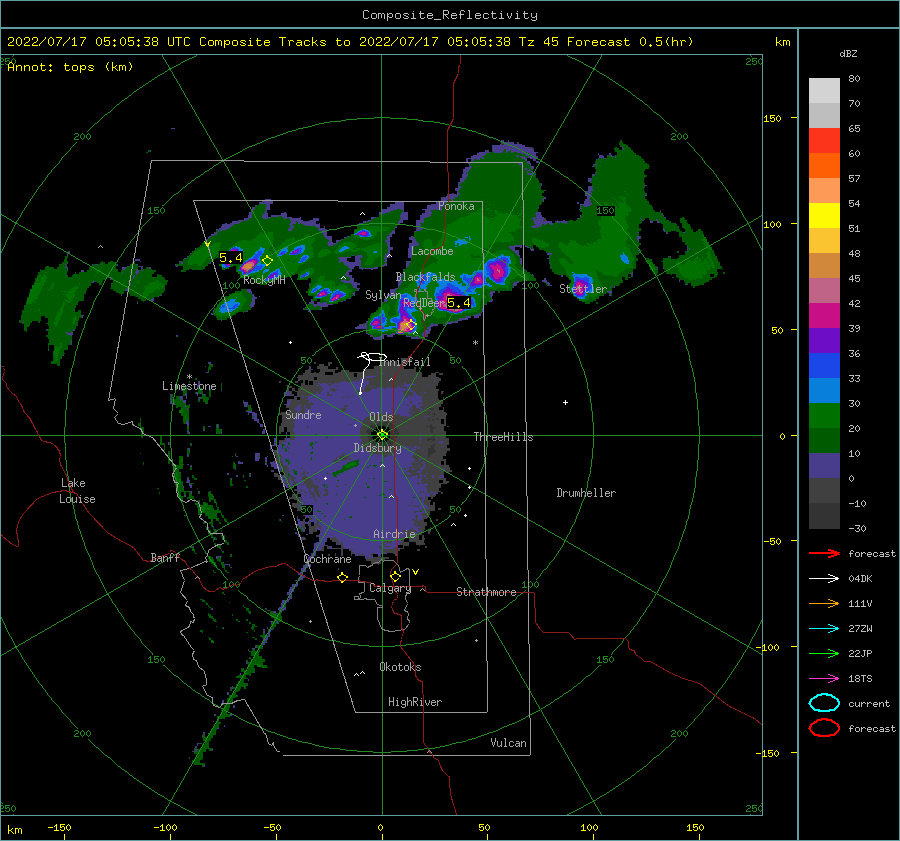Click the Didsbury town label
The height and width of the screenshot is (841, 900).
[377, 448]
